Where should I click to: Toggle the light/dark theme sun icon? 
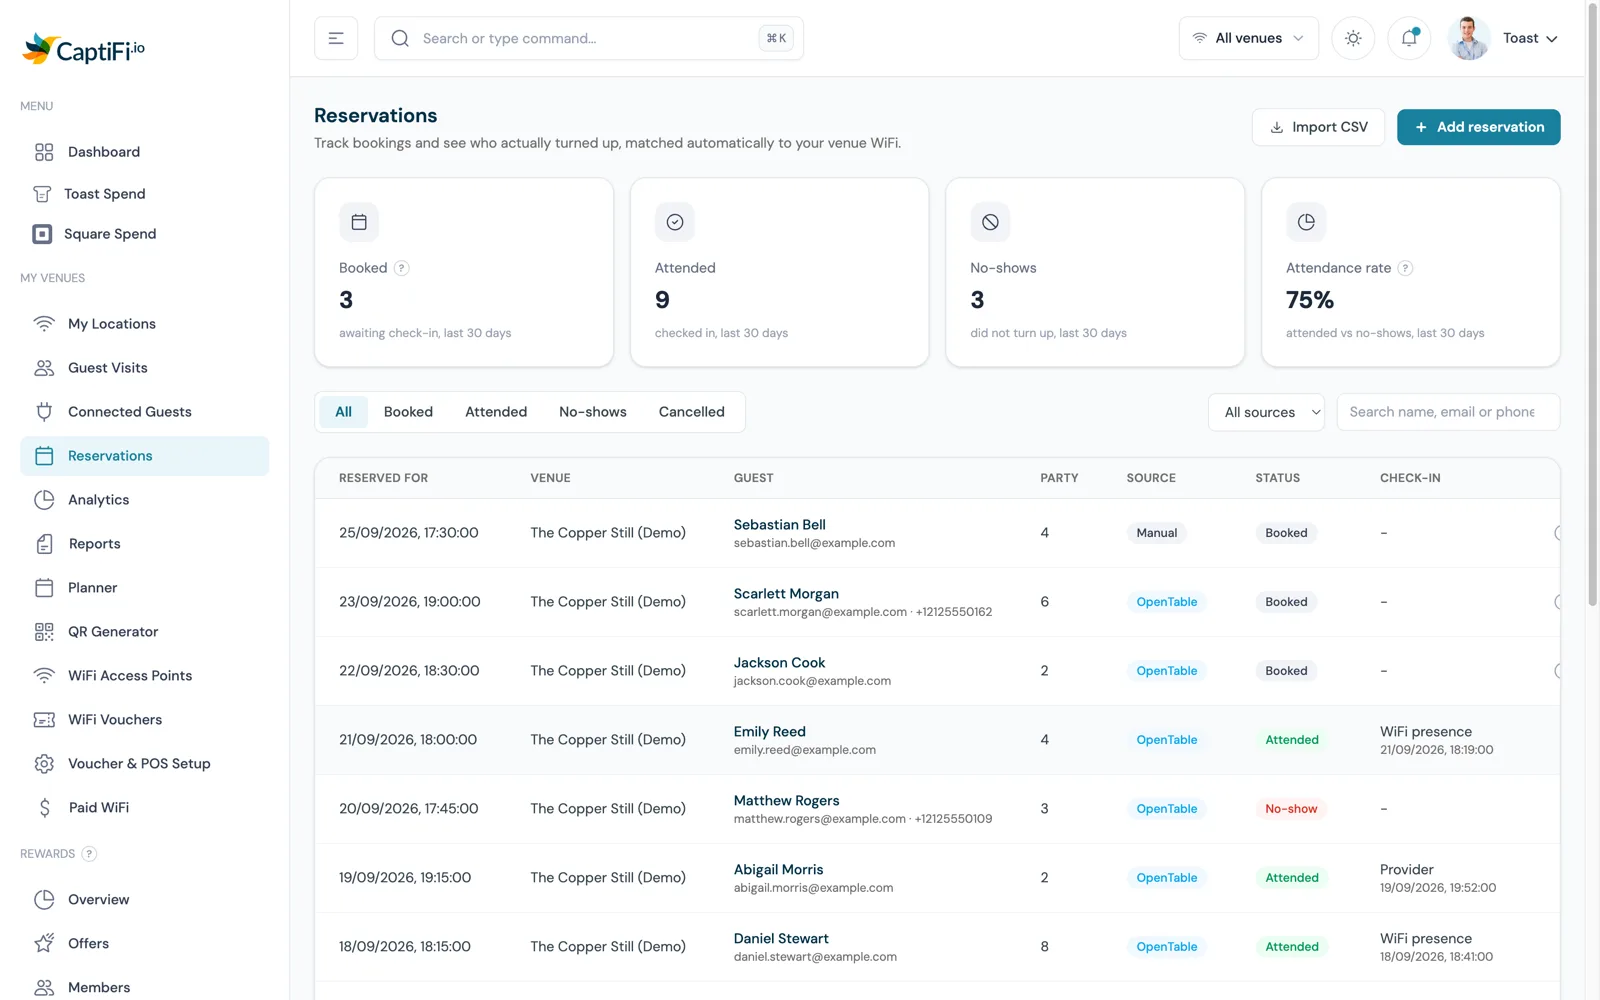pos(1353,38)
